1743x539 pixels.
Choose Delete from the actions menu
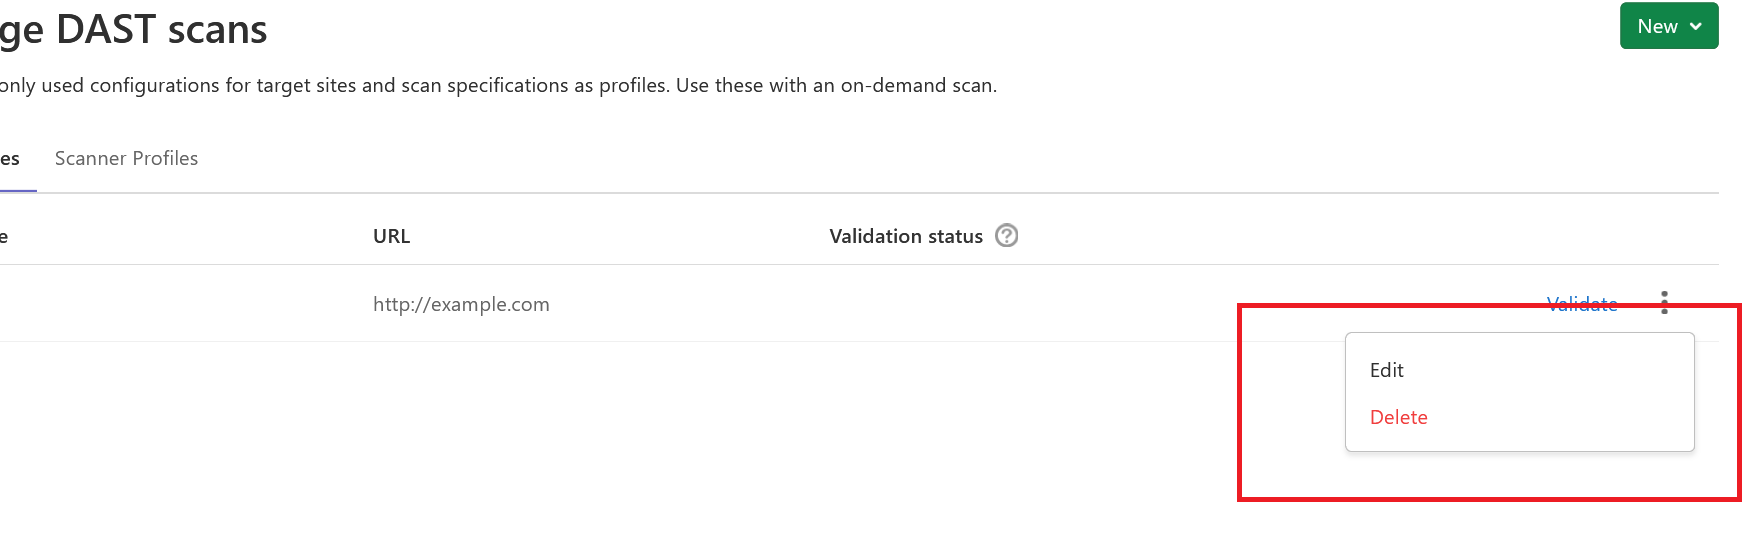point(1398,417)
